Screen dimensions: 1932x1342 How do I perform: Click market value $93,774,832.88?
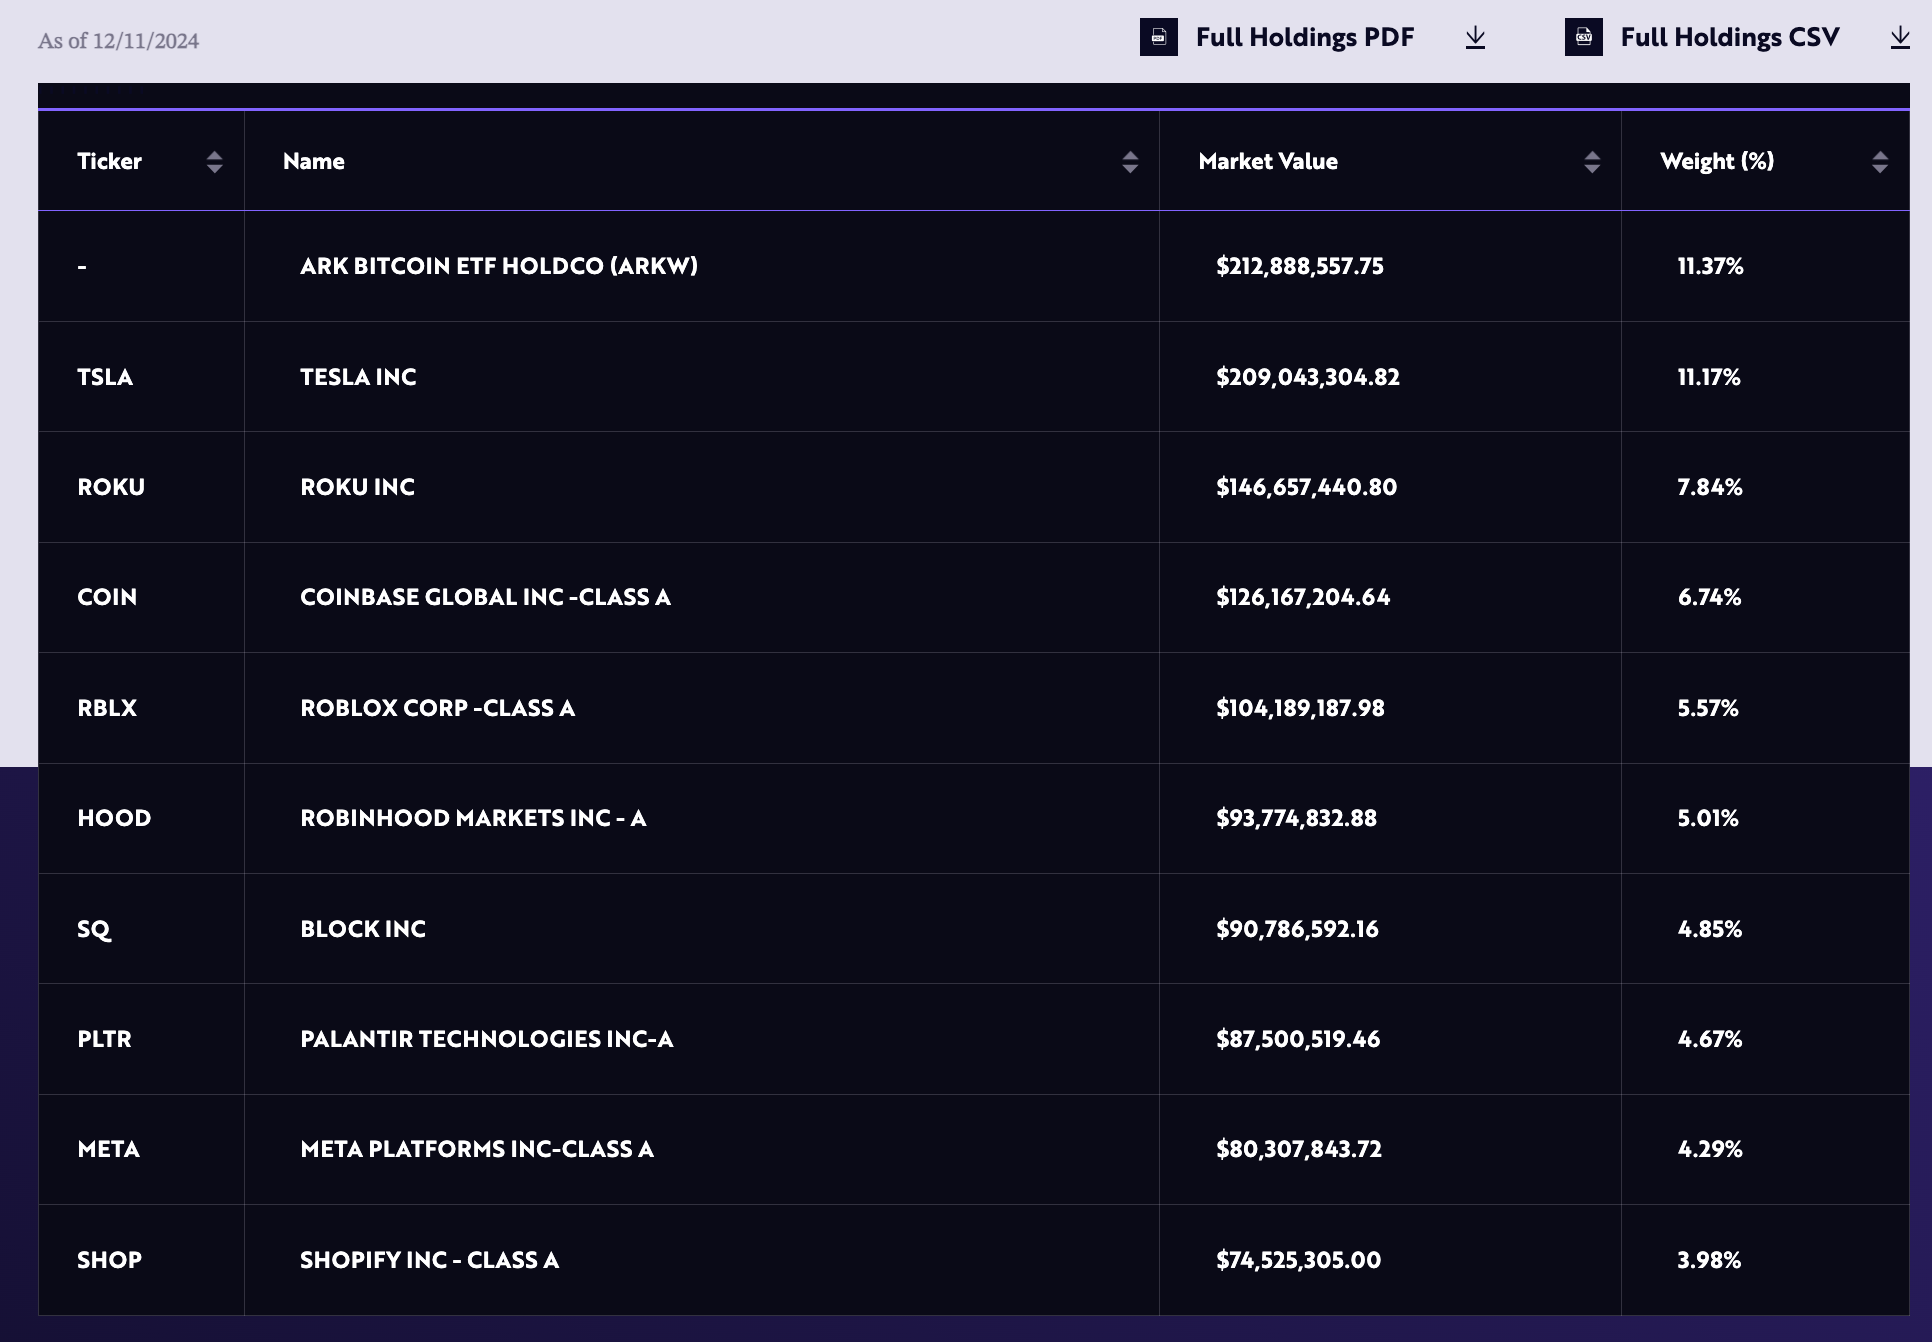1296,818
